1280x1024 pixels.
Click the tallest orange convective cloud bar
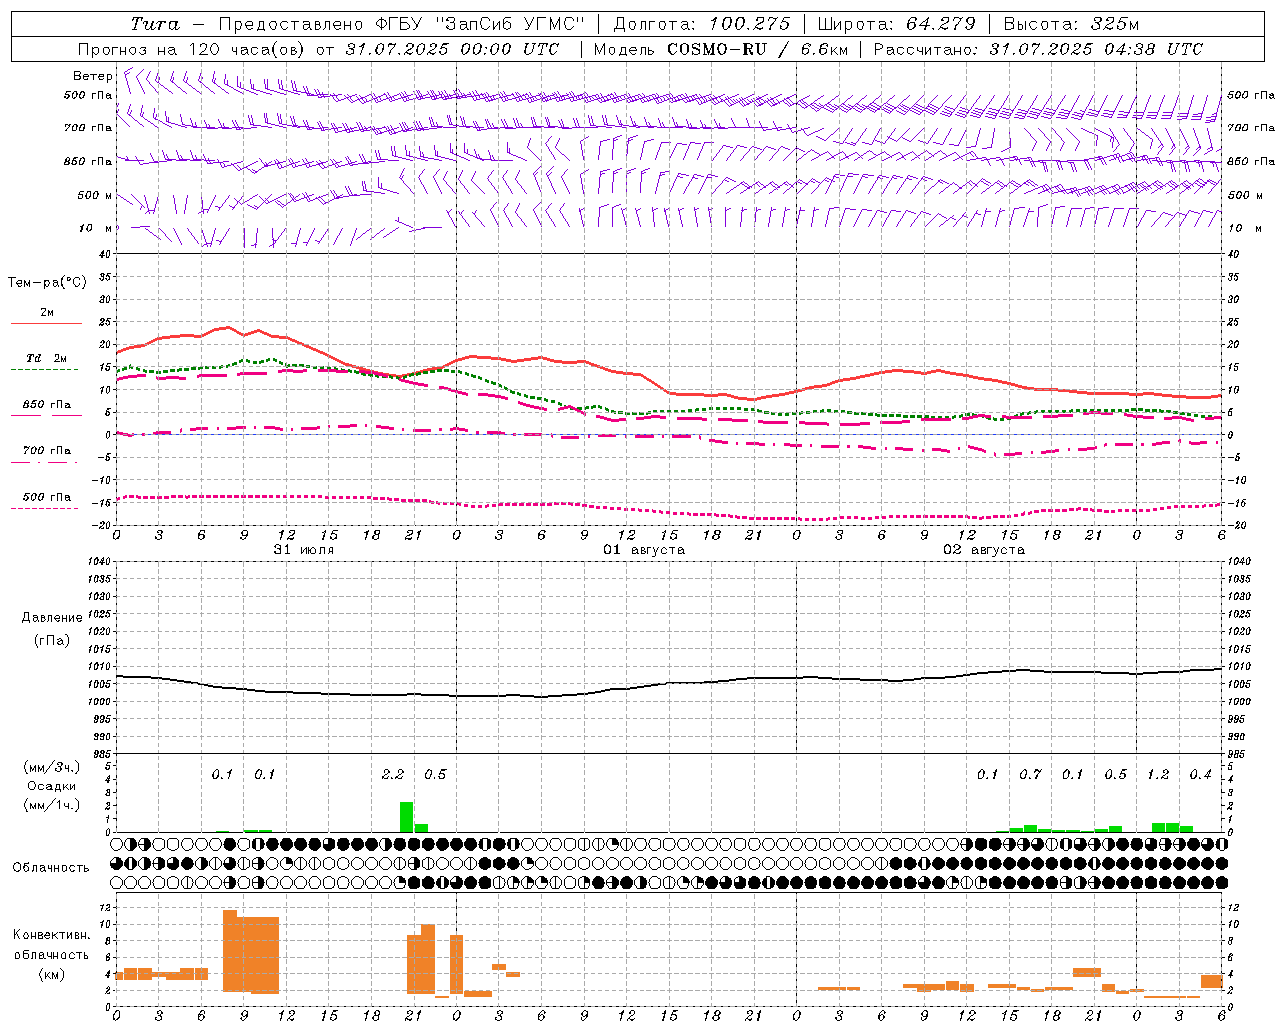(230, 951)
